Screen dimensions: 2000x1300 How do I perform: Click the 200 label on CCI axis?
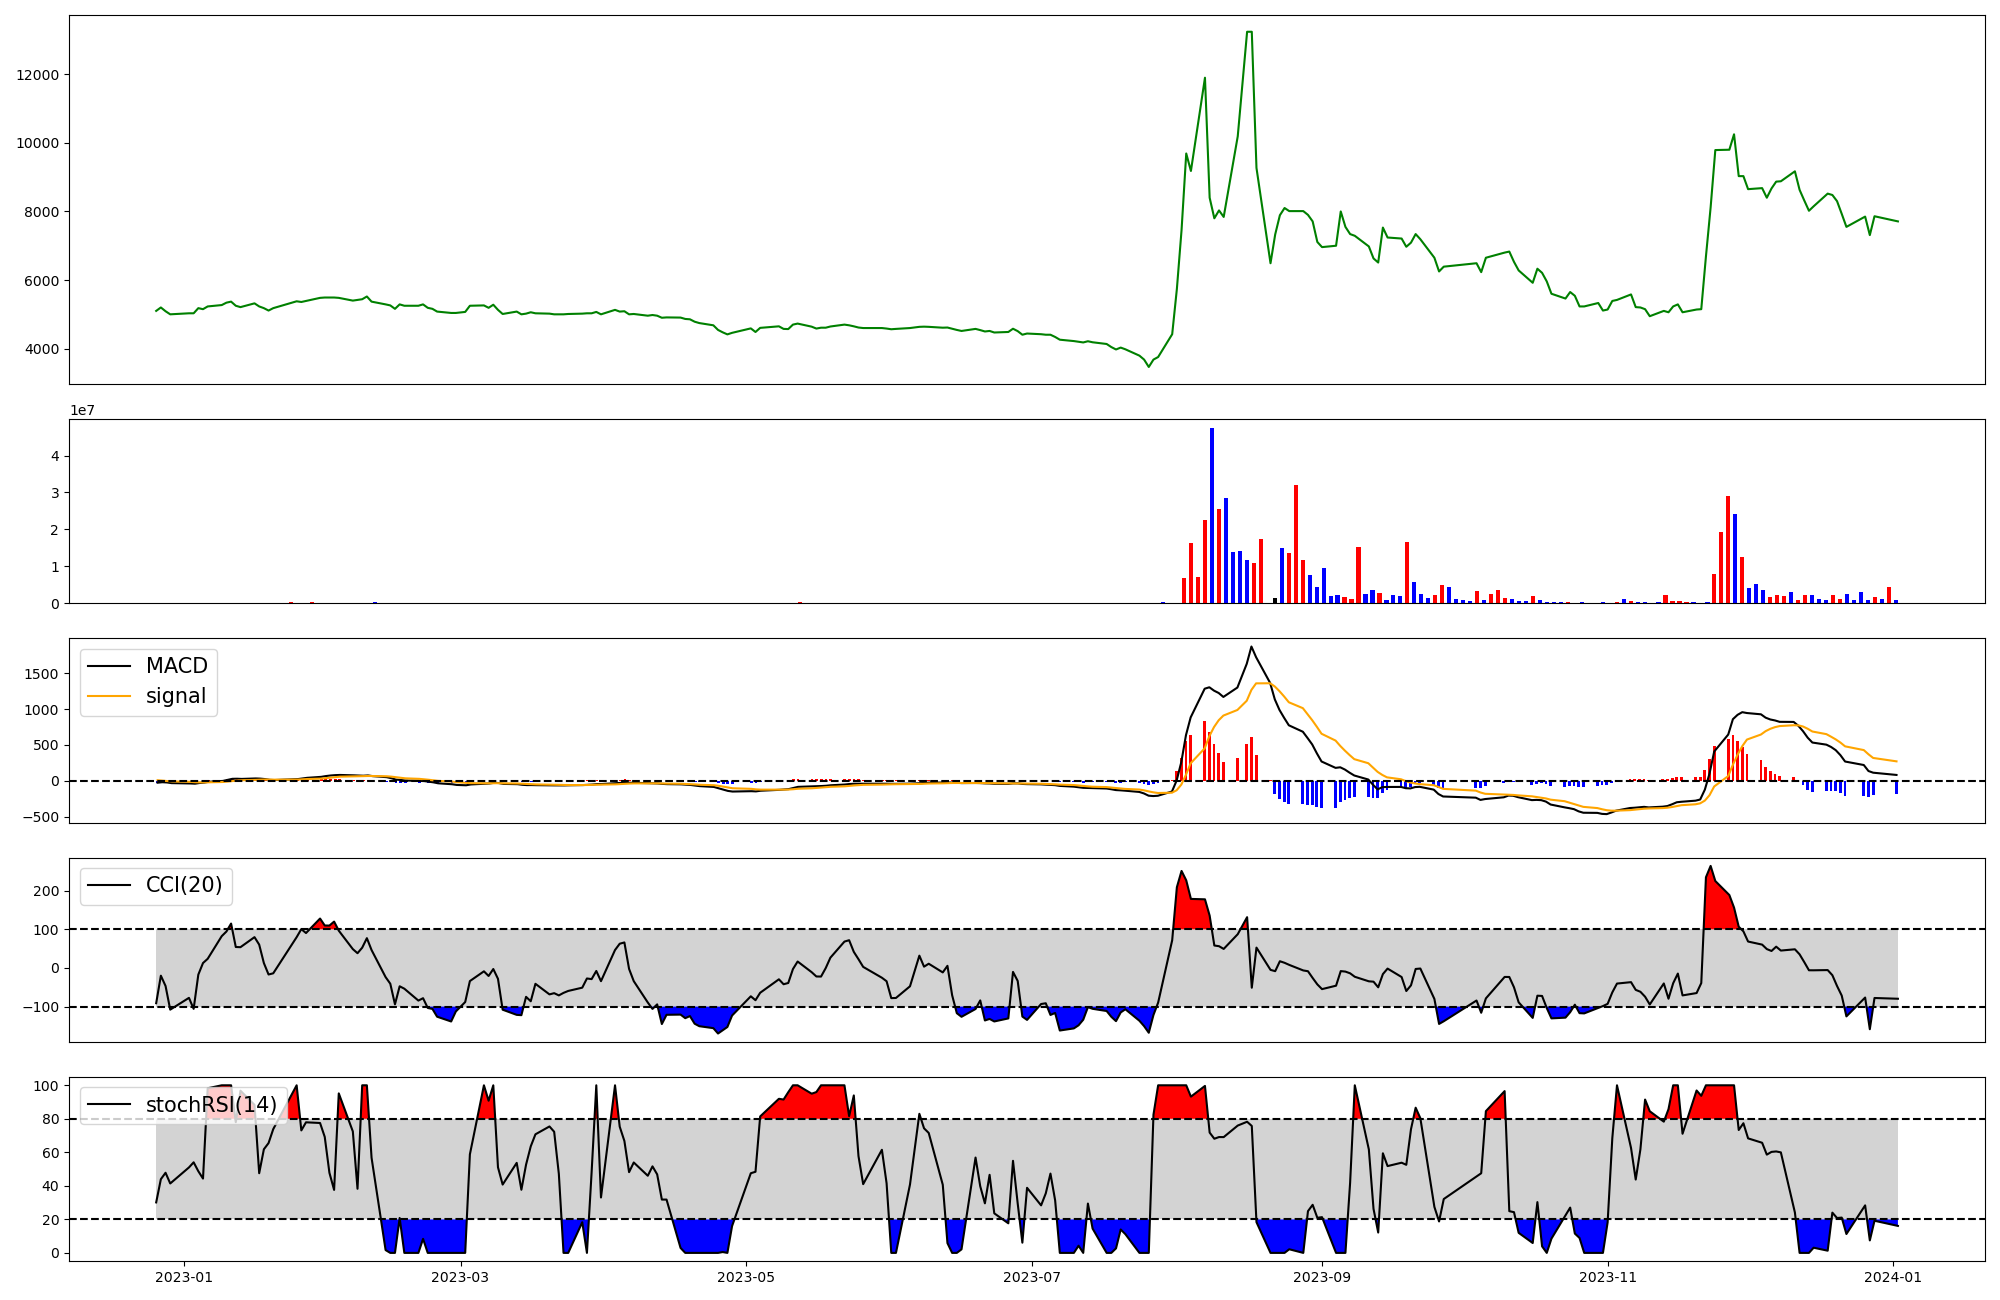tap(48, 891)
